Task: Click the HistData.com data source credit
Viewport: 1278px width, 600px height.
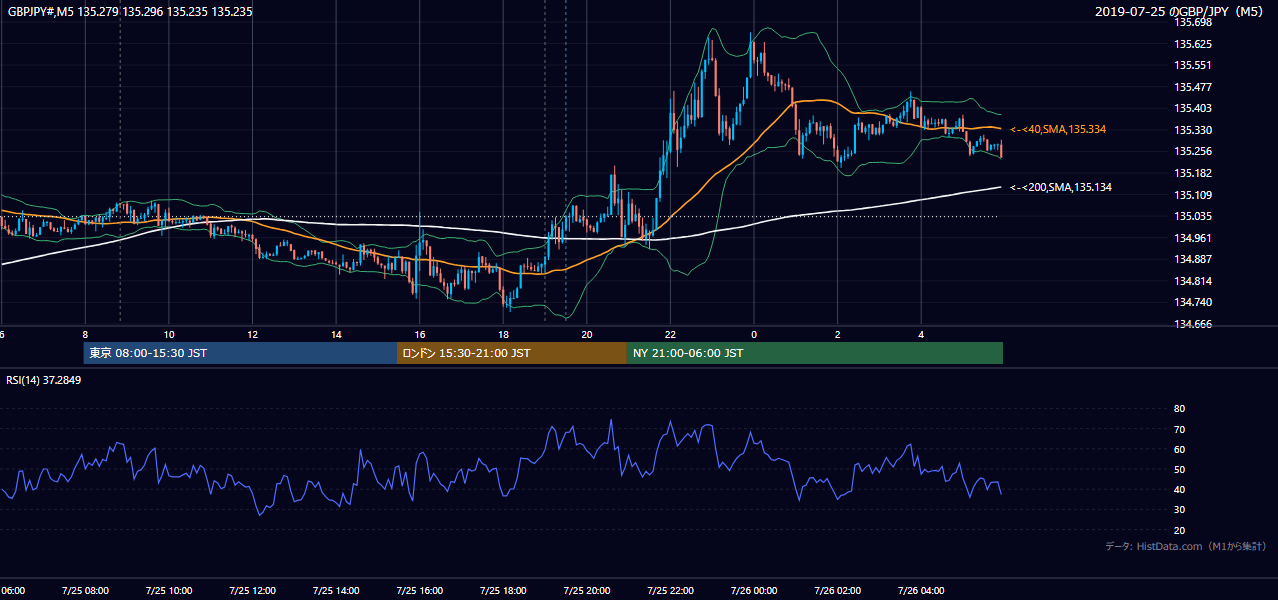Action: pos(1185,547)
